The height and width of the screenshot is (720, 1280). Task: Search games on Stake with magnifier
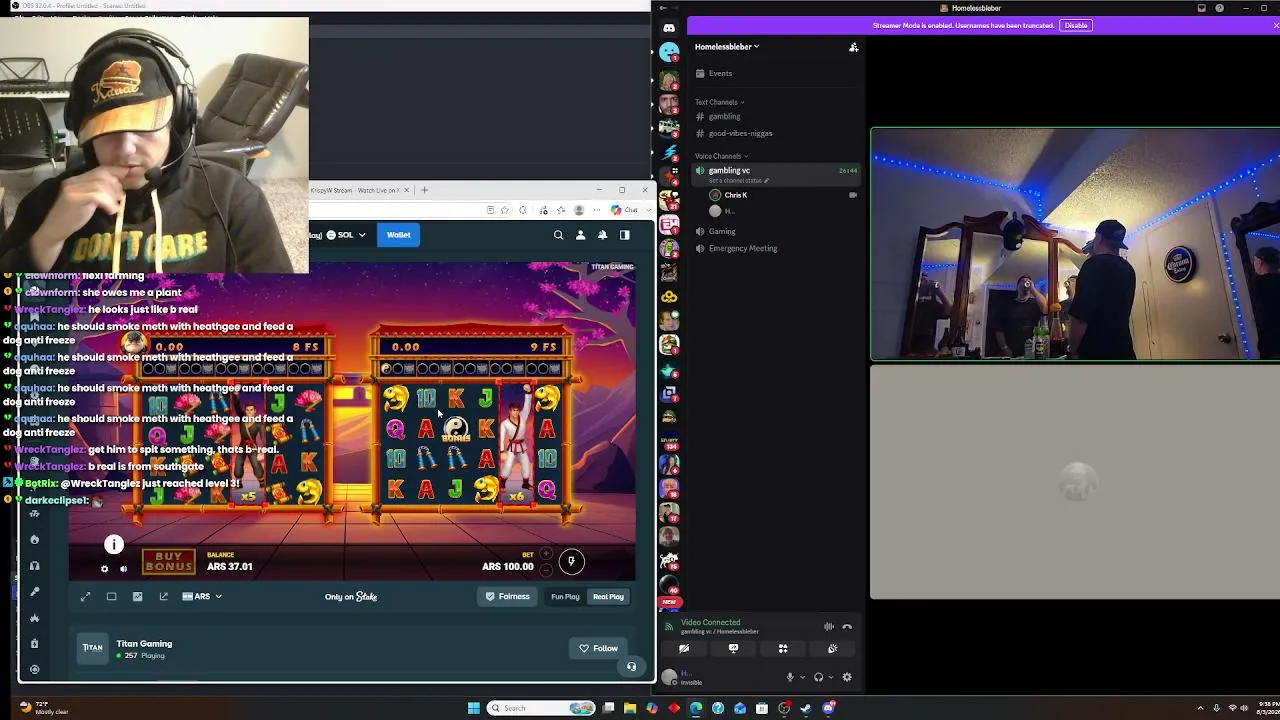558,235
